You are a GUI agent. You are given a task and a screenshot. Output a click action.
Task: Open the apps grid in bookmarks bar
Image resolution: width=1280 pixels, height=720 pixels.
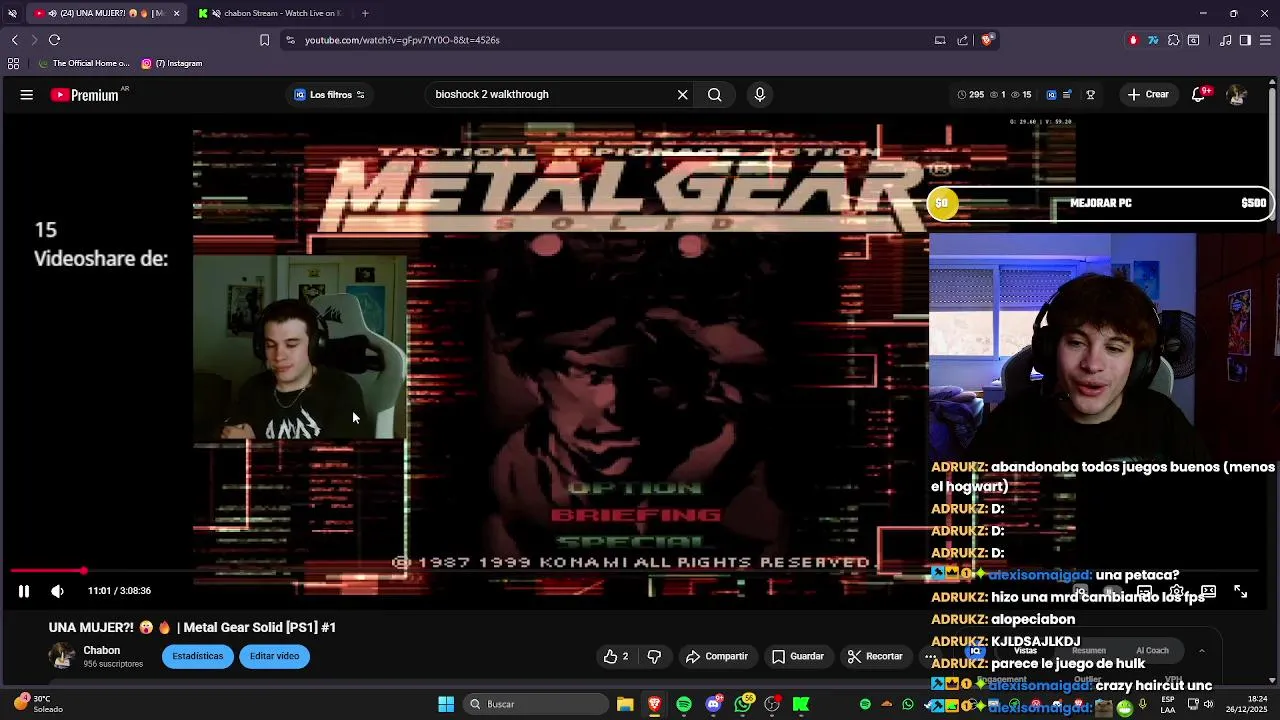(13, 63)
